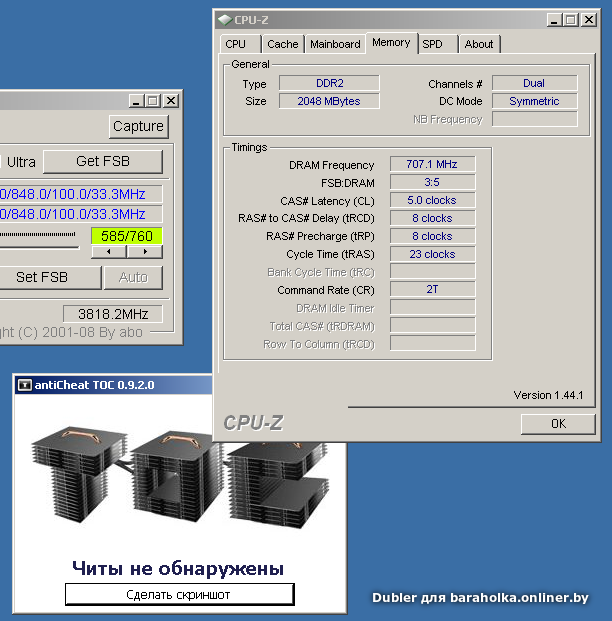Click OK in the CPU-Z window
The height and width of the screenshot is (621, 612).
tap(558, 424)
